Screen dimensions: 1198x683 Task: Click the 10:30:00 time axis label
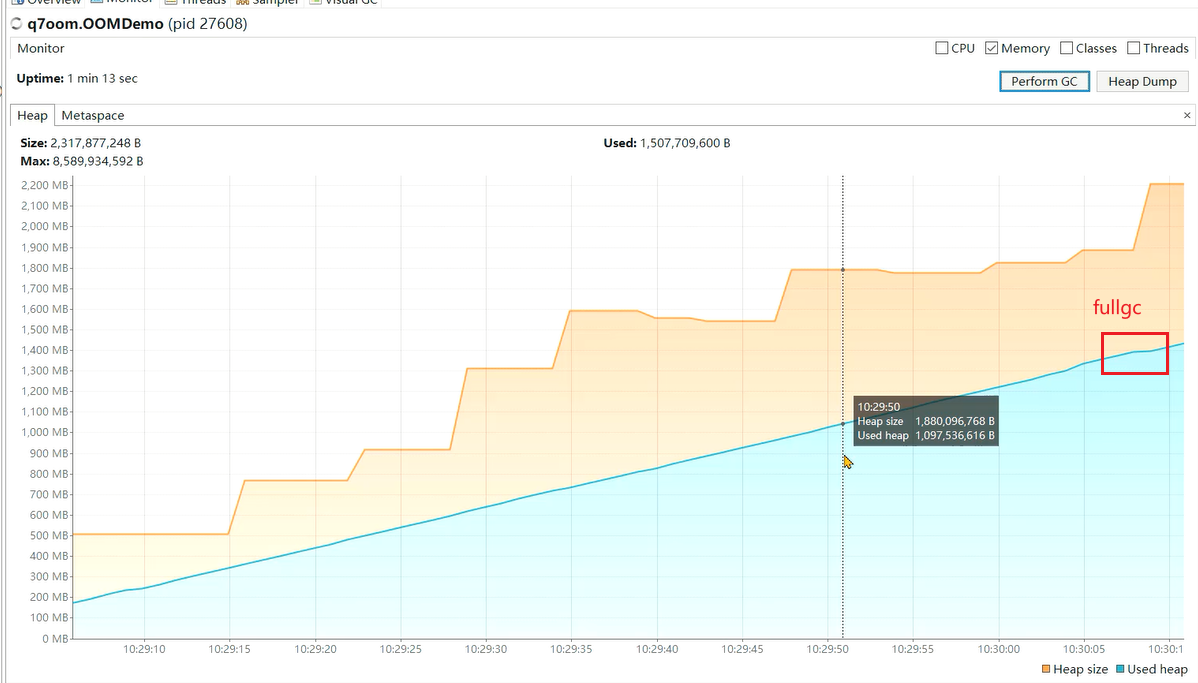tap(999, 648)
